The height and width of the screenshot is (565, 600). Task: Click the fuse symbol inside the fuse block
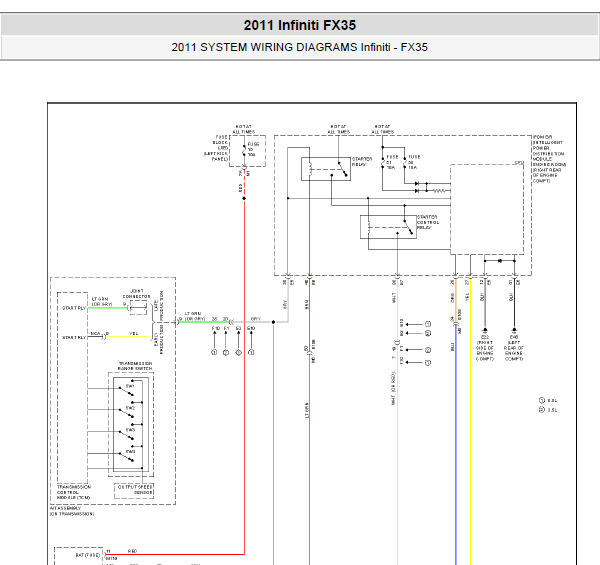(x=244, y=150)
